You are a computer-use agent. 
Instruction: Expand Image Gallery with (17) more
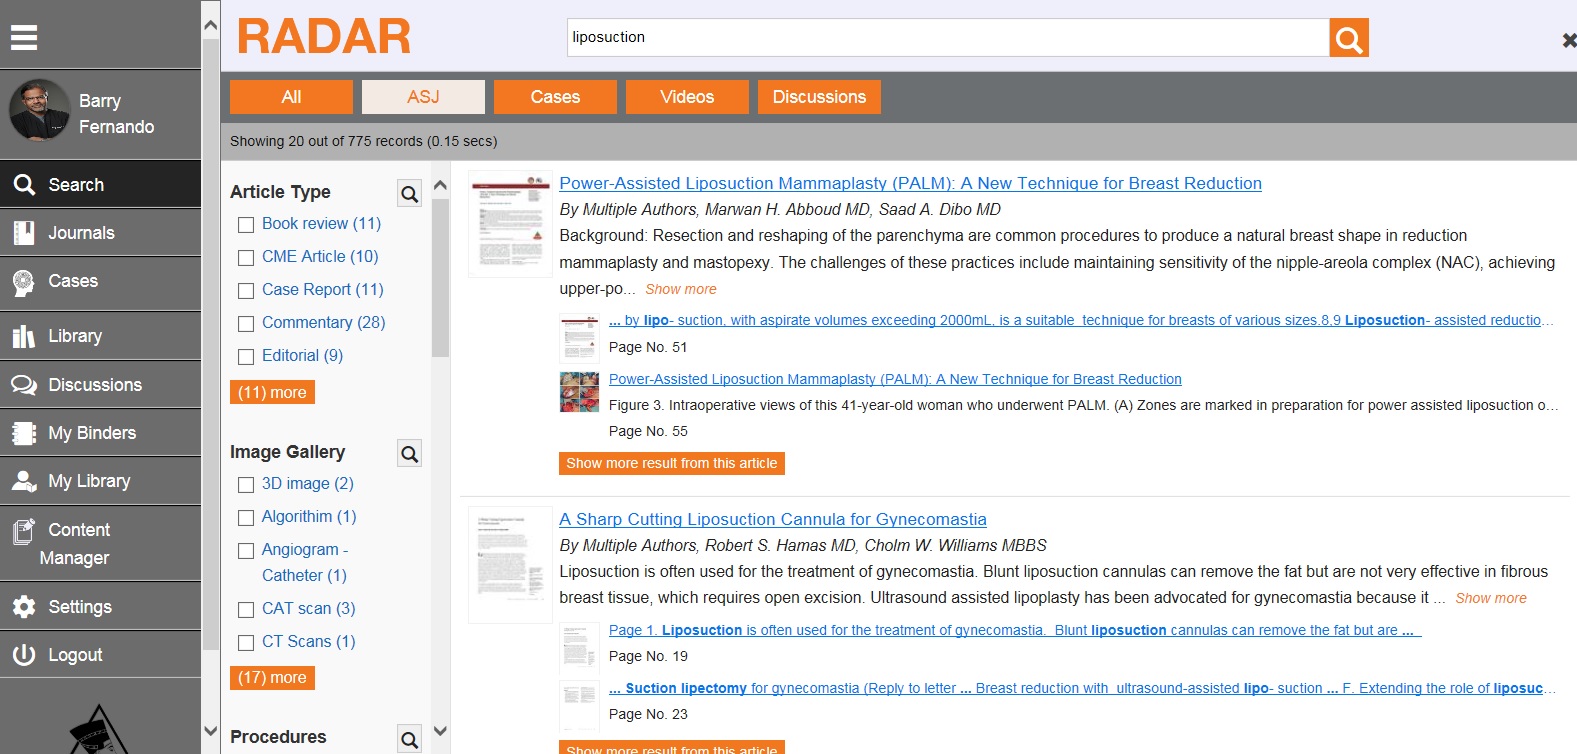click(272, 677)
